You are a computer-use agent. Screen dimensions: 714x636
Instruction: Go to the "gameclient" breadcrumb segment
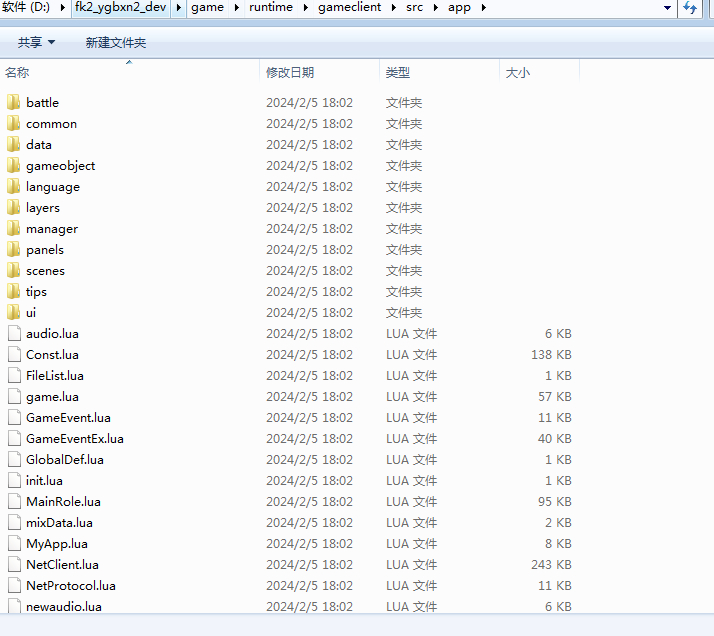pyautogui.click(x=355, y=8)
